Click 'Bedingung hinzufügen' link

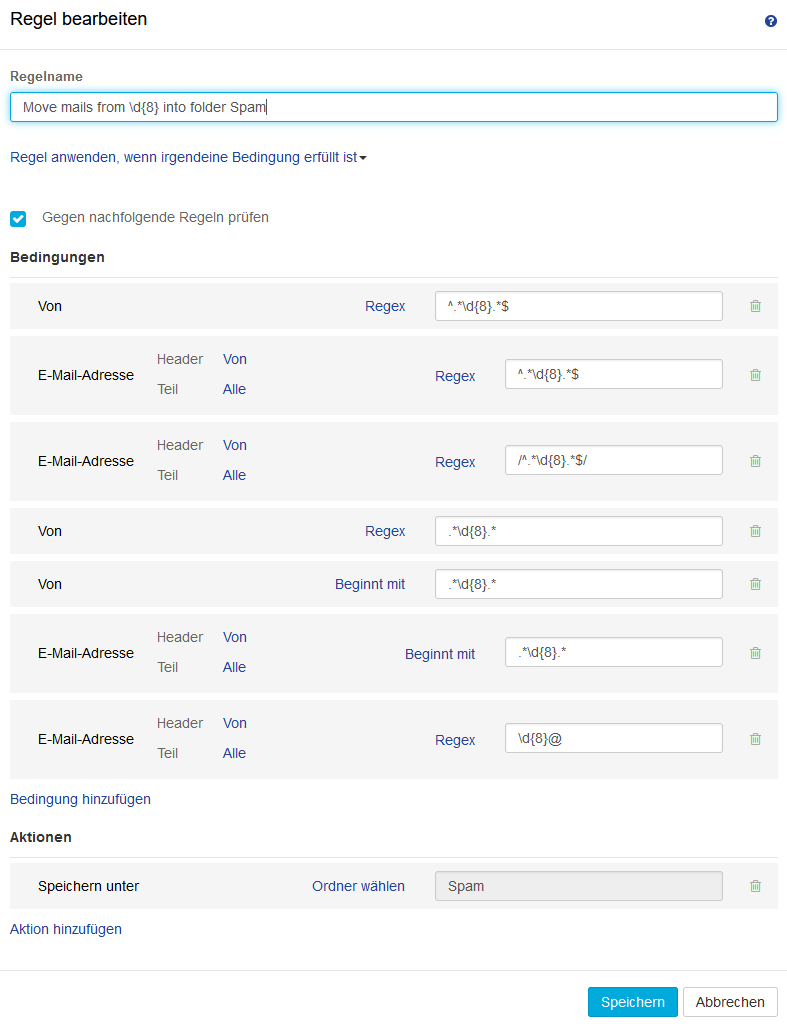80,799
